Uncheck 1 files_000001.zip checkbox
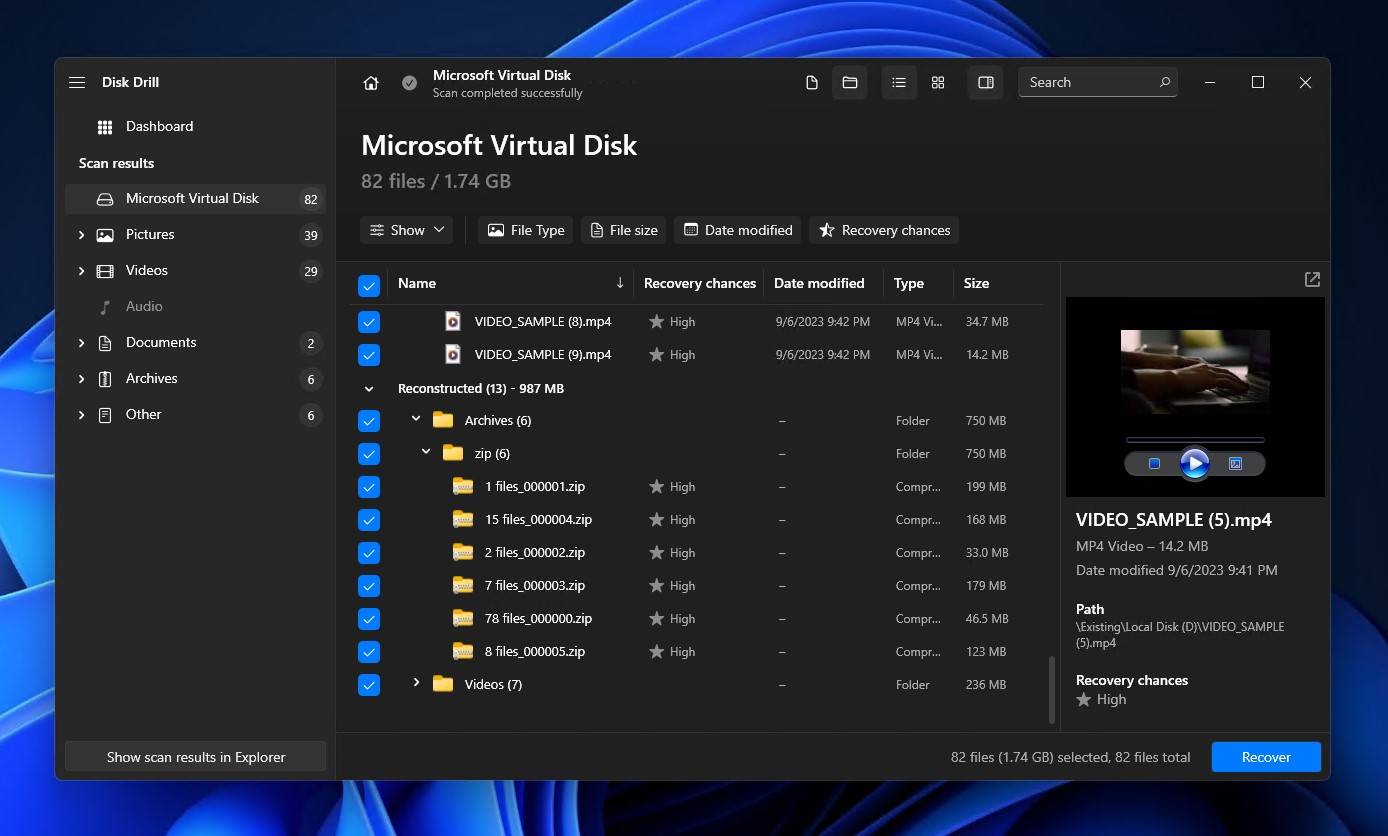The width and height of the screenshot is (1388, 836). [369, 487]
